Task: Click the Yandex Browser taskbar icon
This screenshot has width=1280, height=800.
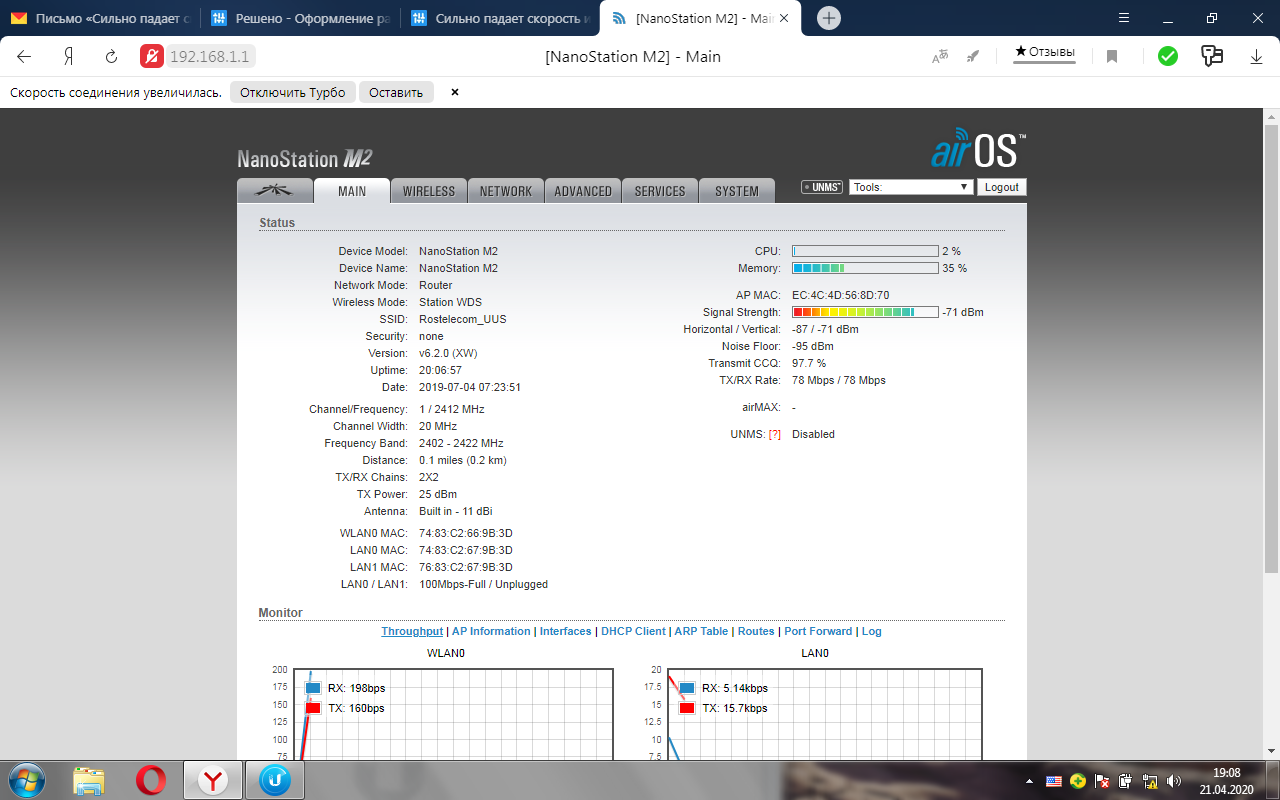Action: [213, 780]
